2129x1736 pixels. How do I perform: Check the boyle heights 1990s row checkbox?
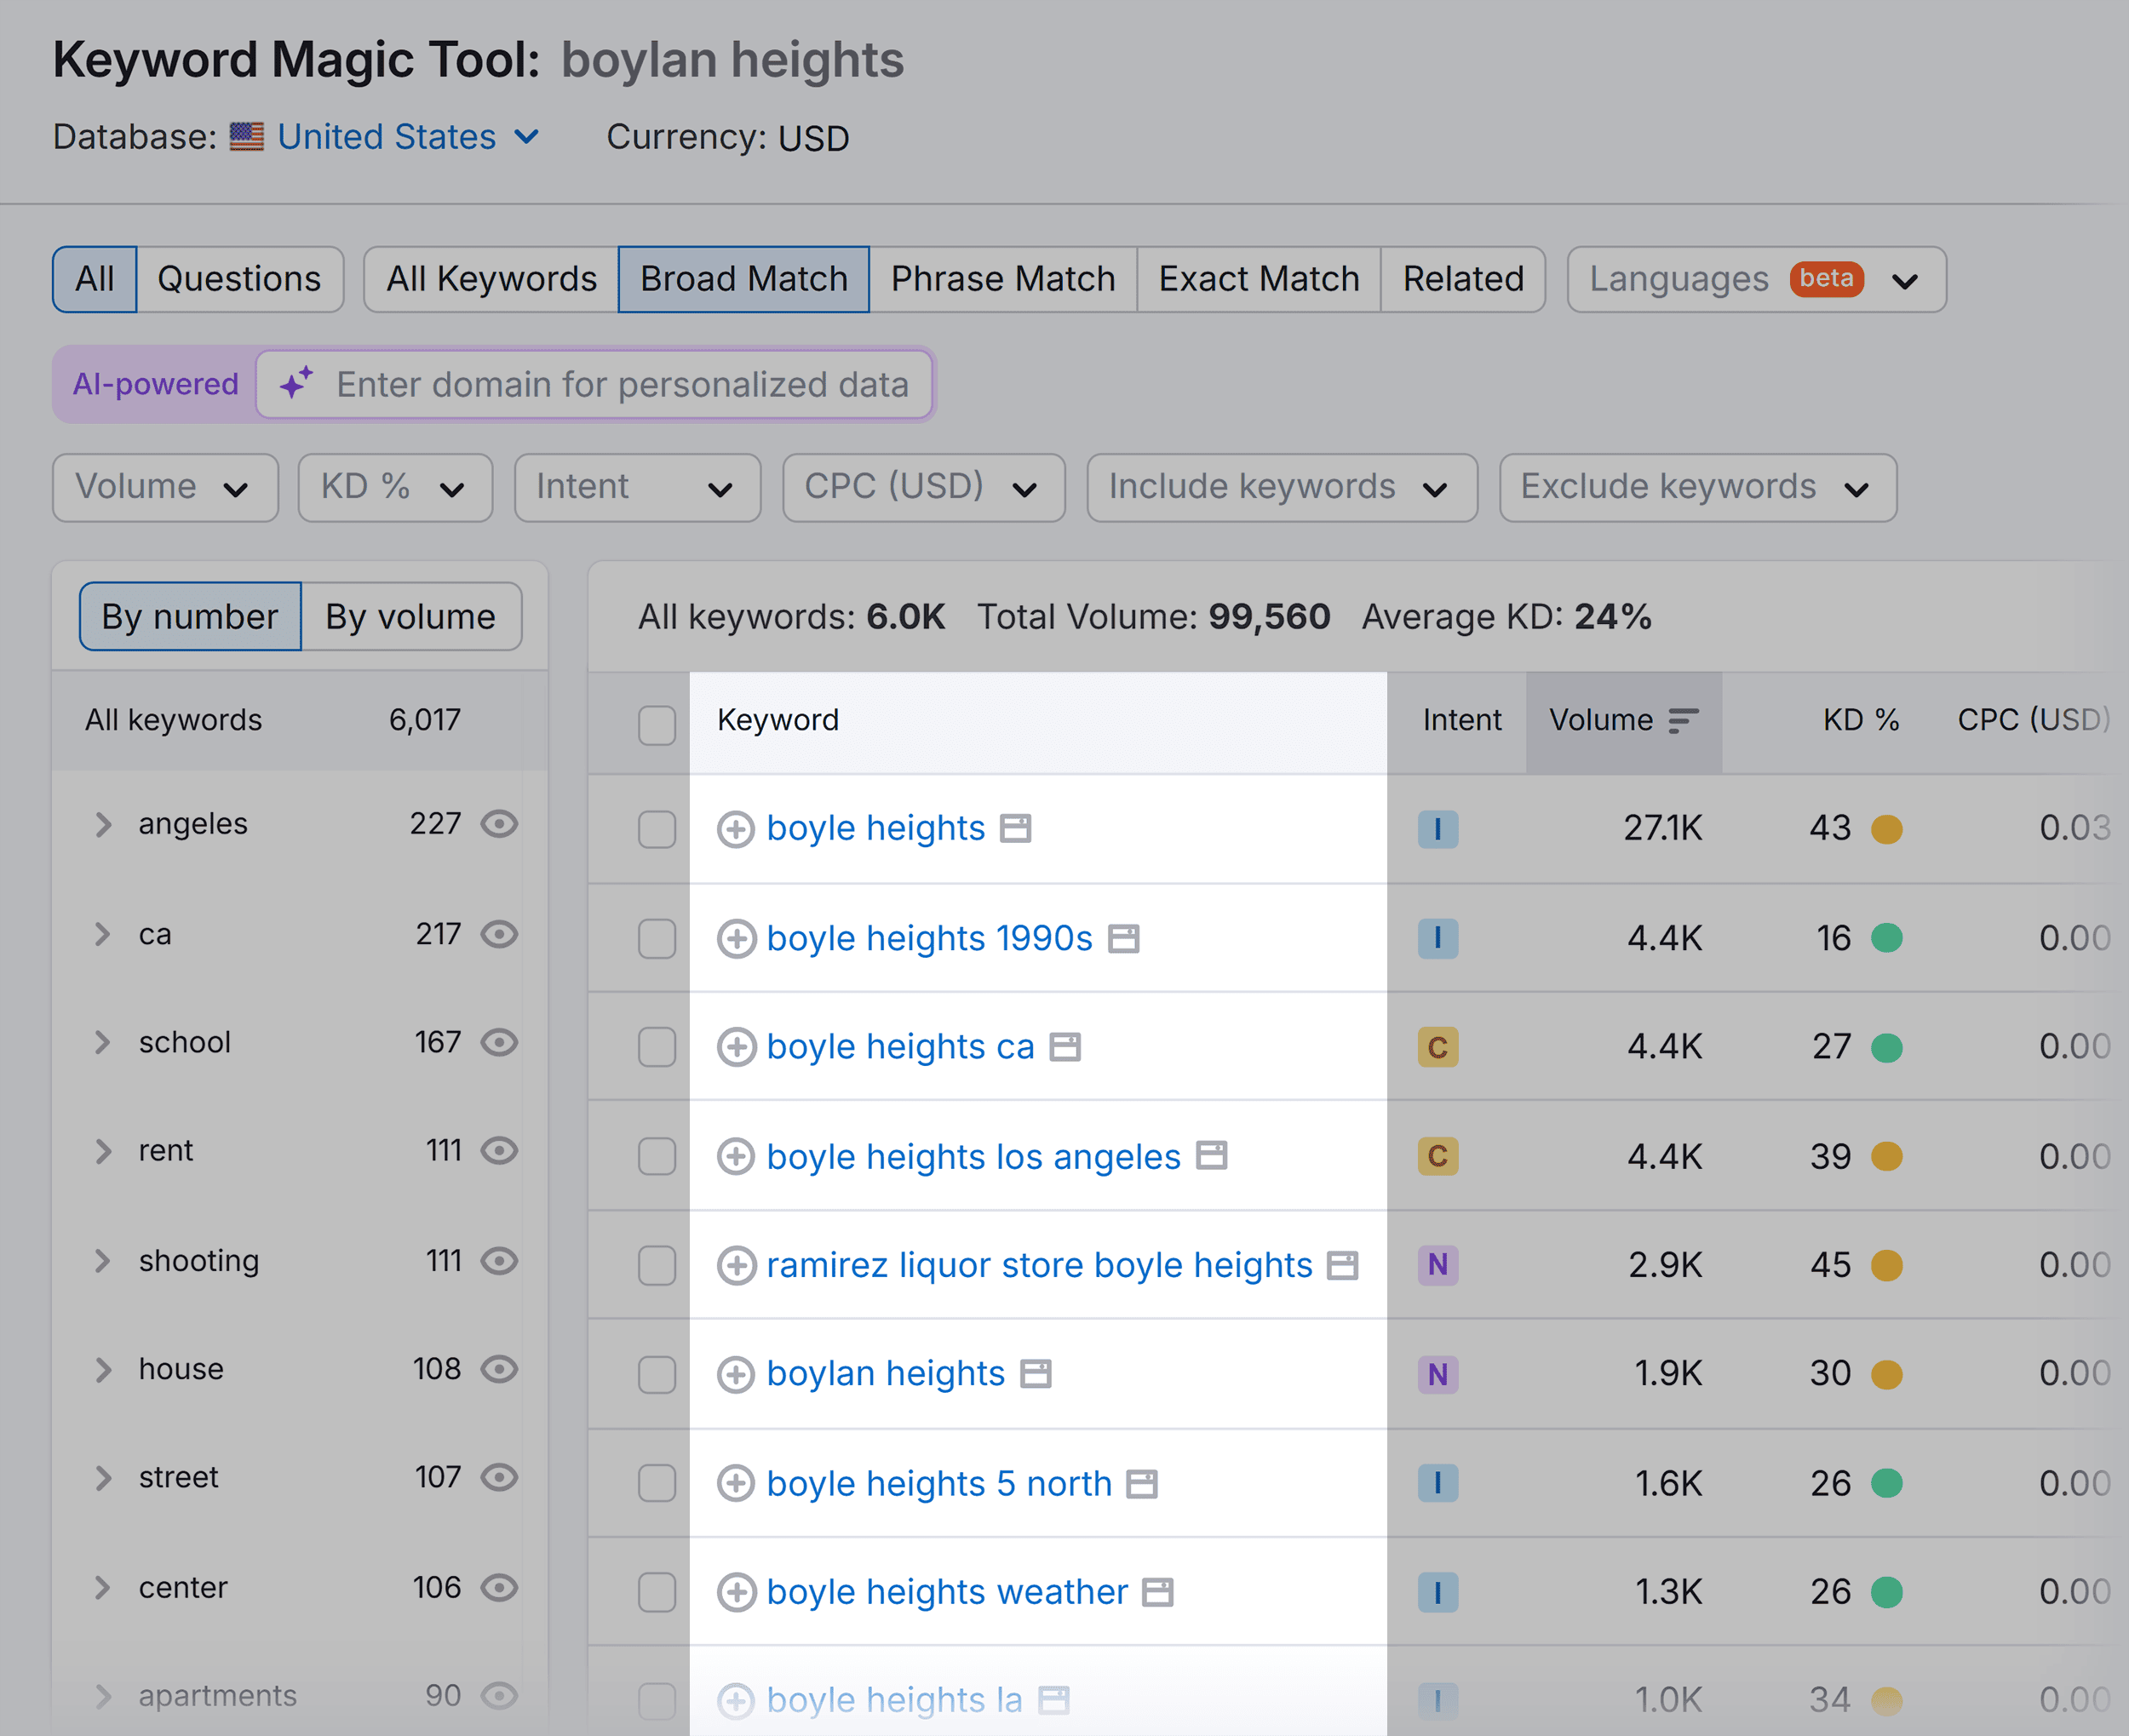pos(657,939)
